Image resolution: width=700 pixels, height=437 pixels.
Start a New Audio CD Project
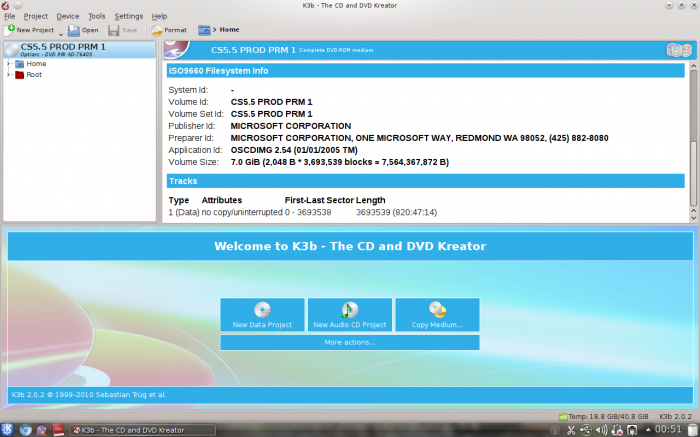pos(350,315)
